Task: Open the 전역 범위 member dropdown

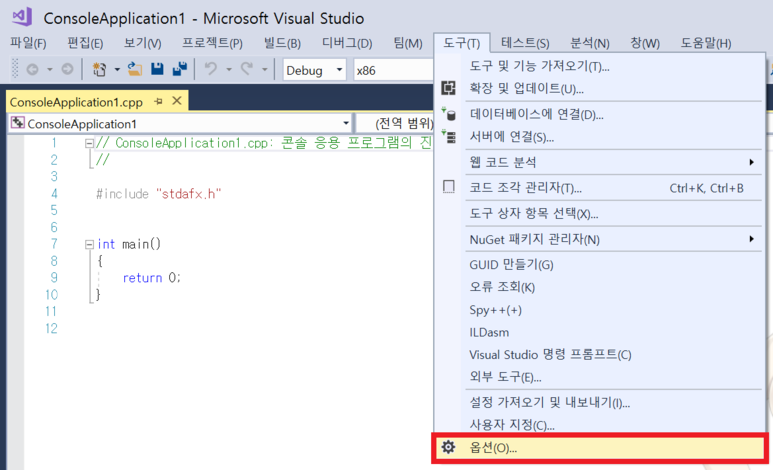Action: coord(395,123)
